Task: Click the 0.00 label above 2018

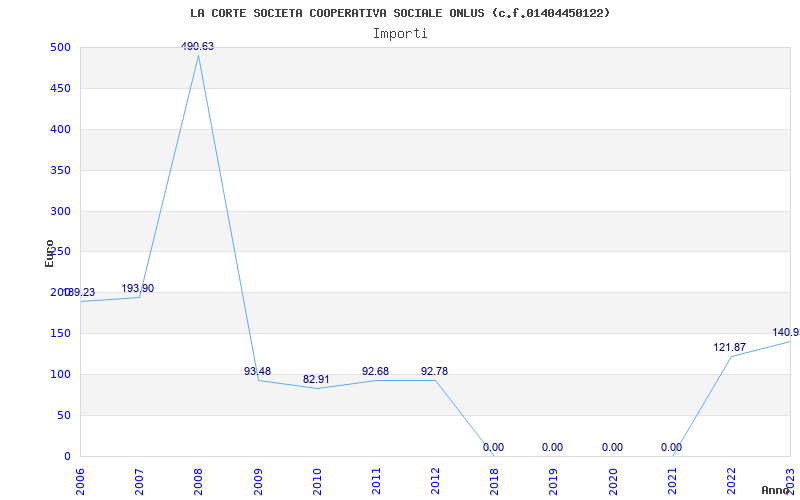Action: tap(493, 447)
